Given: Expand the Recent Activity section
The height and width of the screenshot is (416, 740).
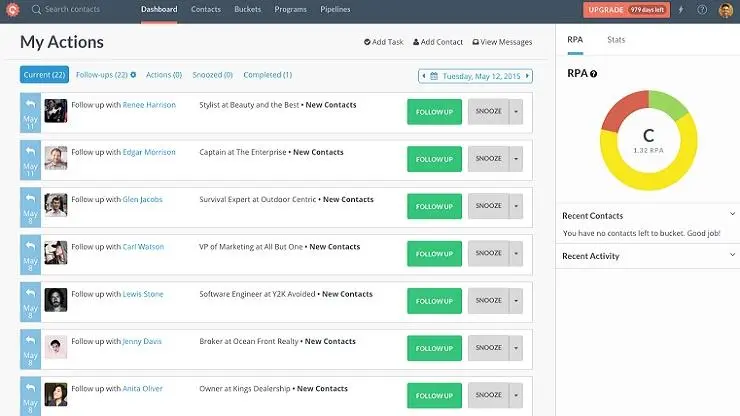Looking at the screenshot, I should (x=732, y=255).
